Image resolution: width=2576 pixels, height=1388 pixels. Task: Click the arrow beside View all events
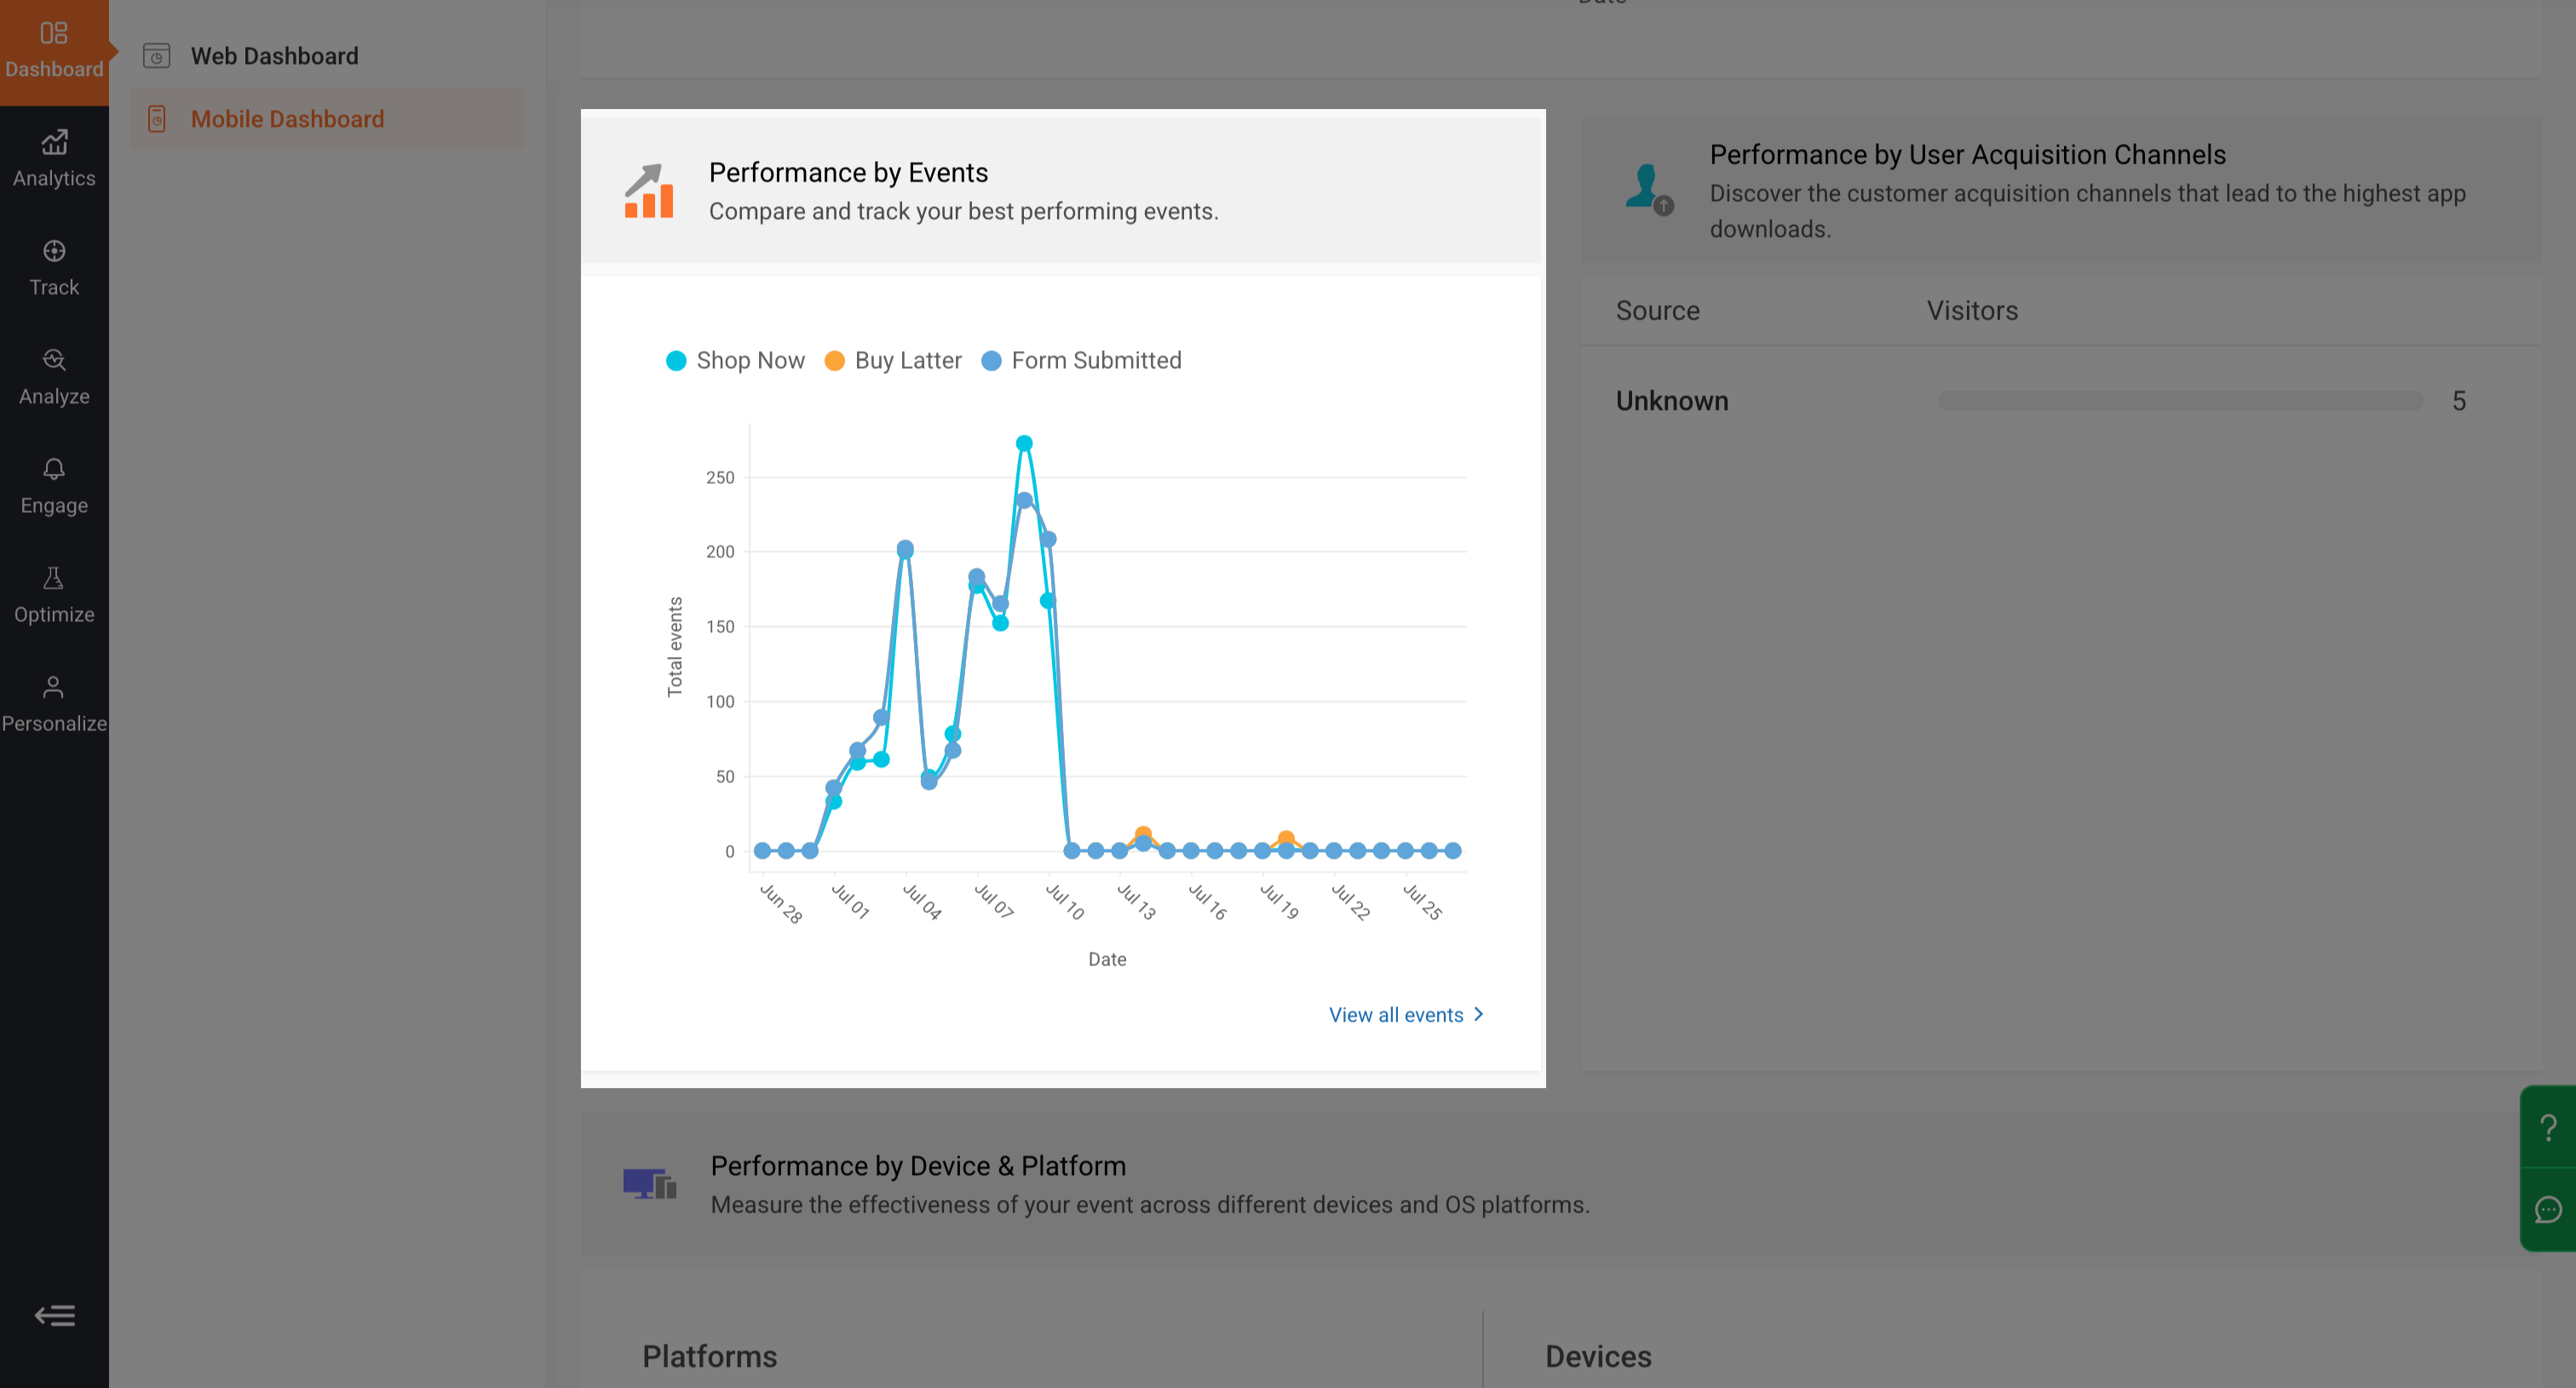point(1479,1014)
